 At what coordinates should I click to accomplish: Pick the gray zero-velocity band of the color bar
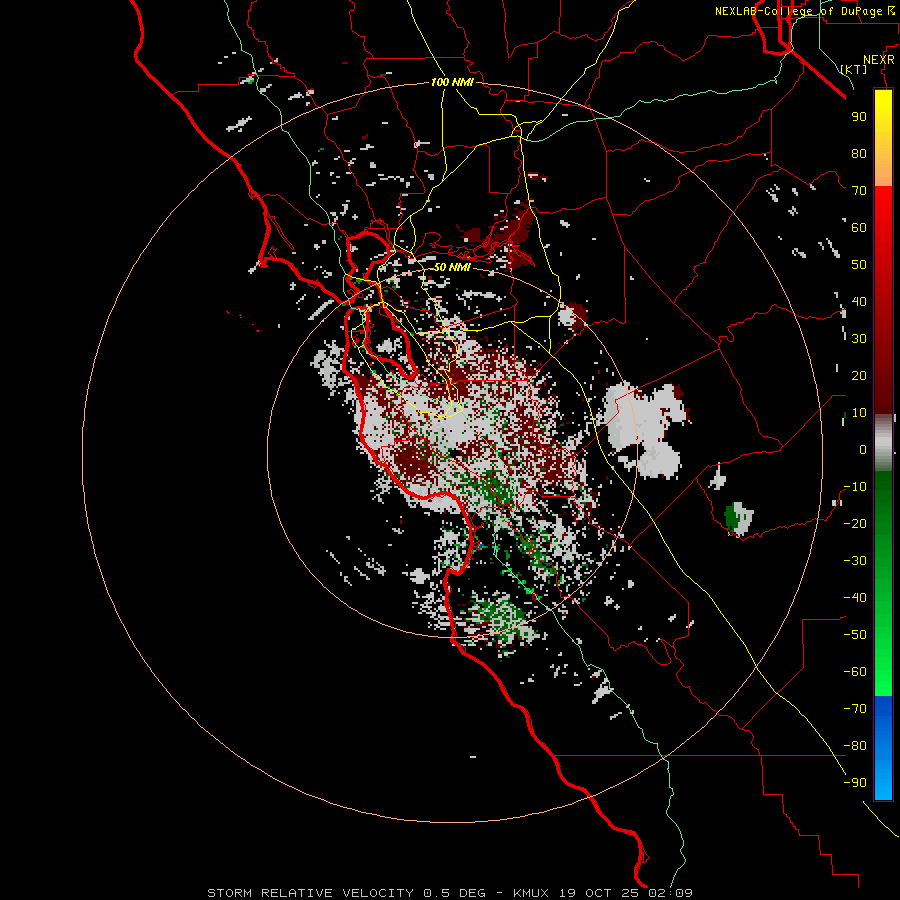(x=883, y=443)
